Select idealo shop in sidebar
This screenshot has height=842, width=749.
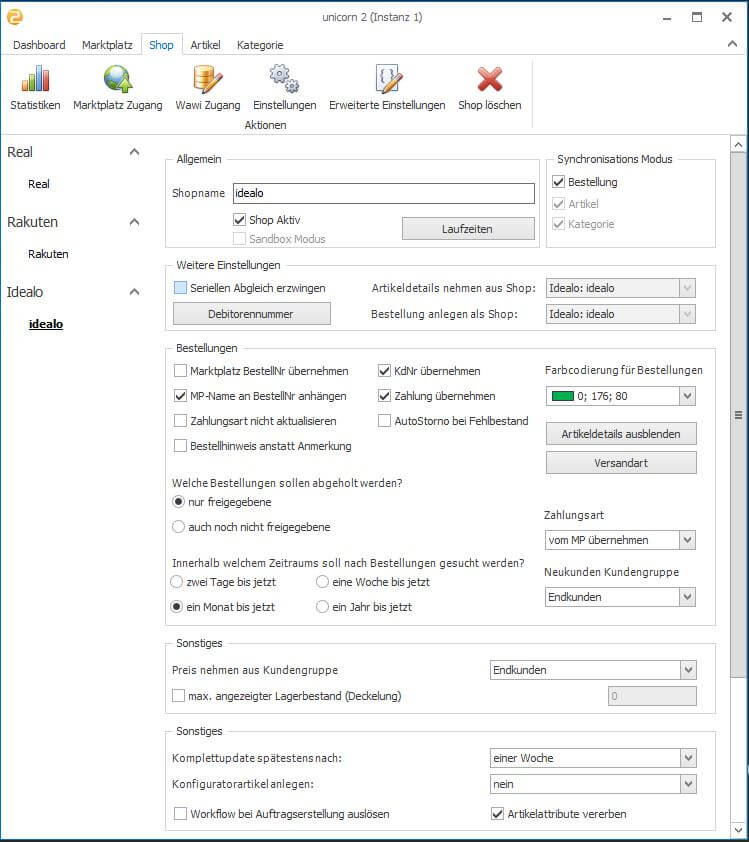point(46,324)
